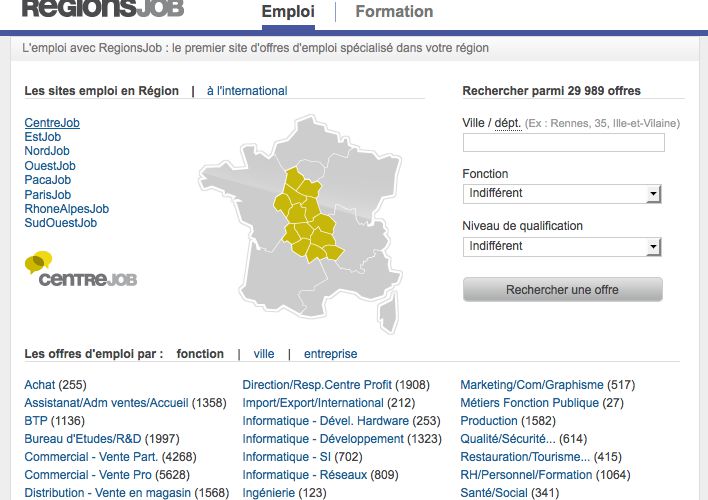This screenshot has height=500, width=708.
Task: Focus the Ville / dépt. text field
Action: pyautogui.click(x=564, y=142)
